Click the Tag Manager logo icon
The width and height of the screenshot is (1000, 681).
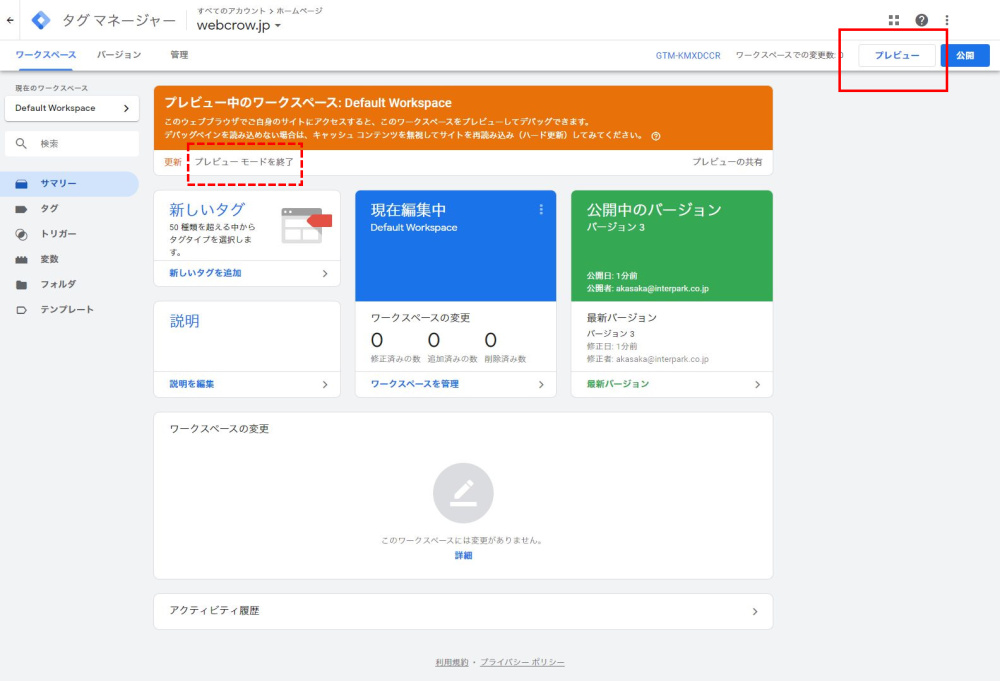pyautogui.click(x=42, y=20)
